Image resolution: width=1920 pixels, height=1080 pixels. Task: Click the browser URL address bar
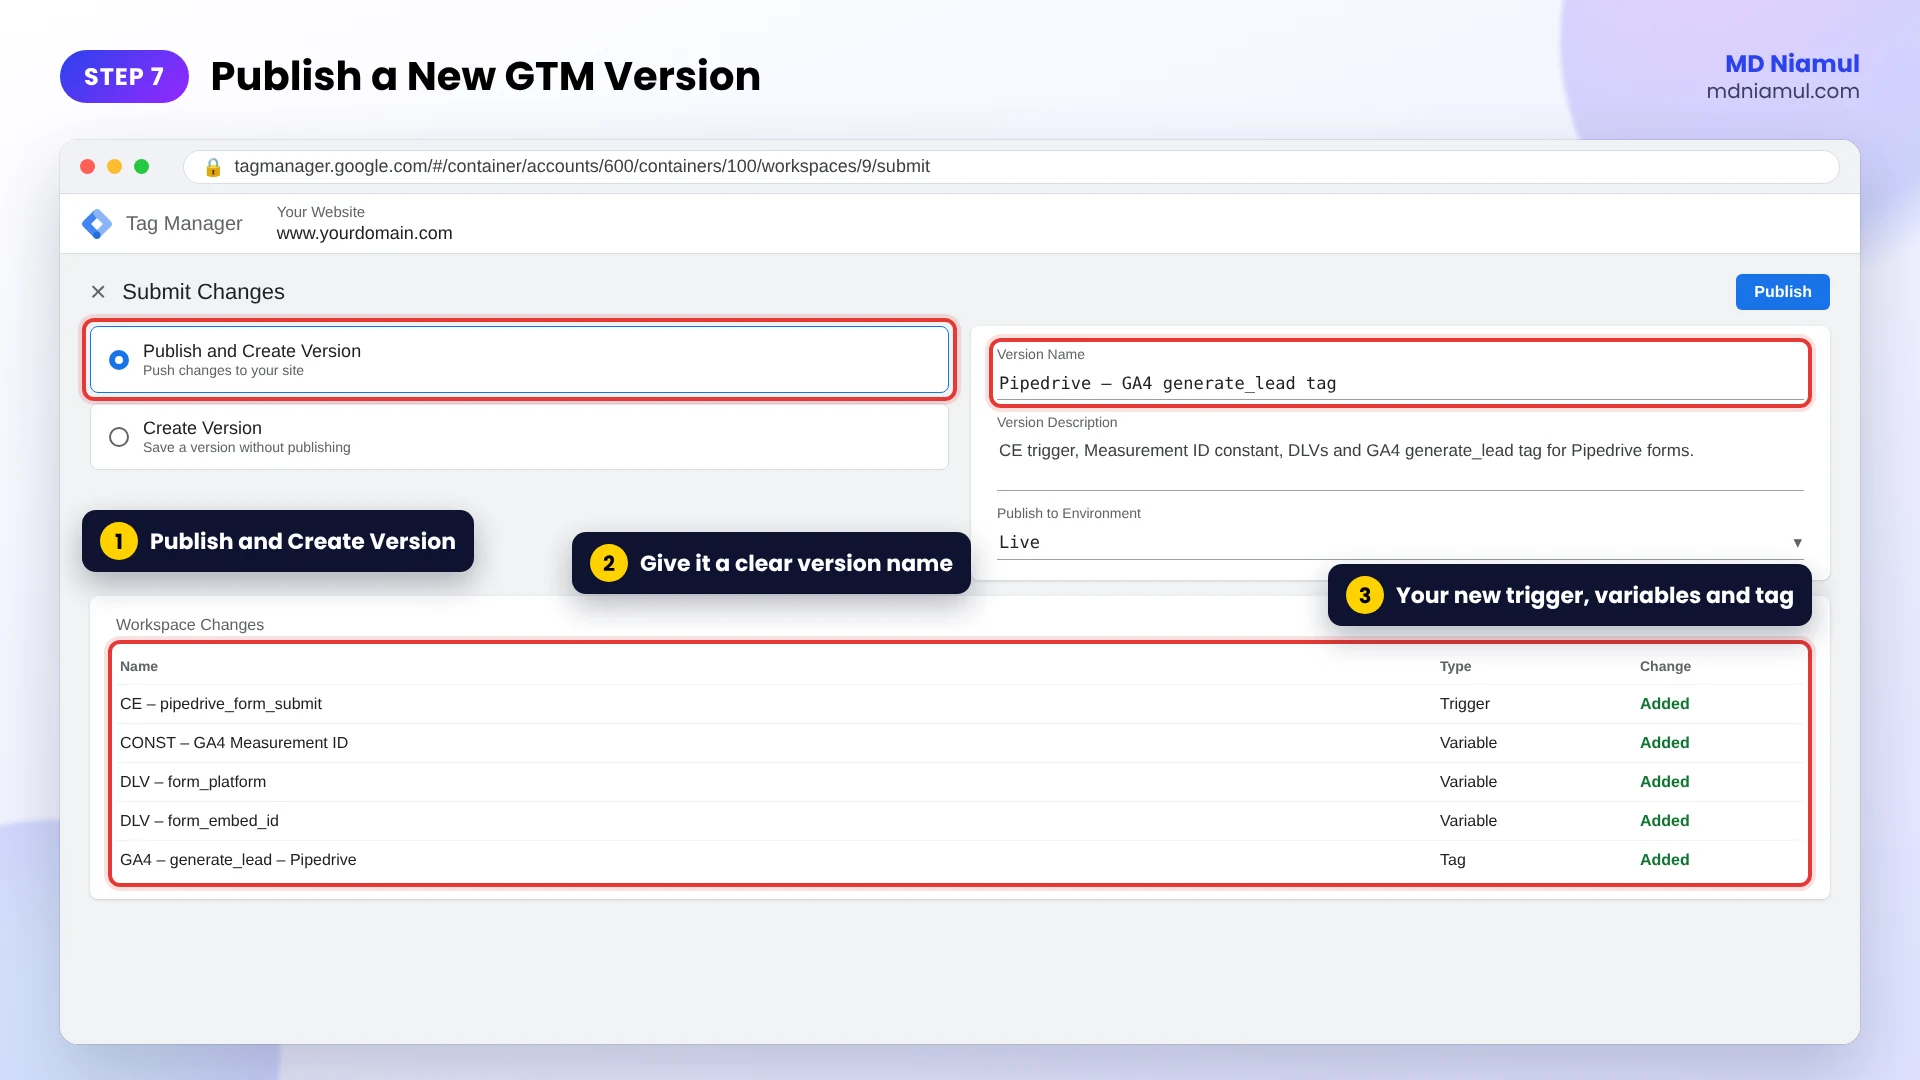click(1010, 167)
